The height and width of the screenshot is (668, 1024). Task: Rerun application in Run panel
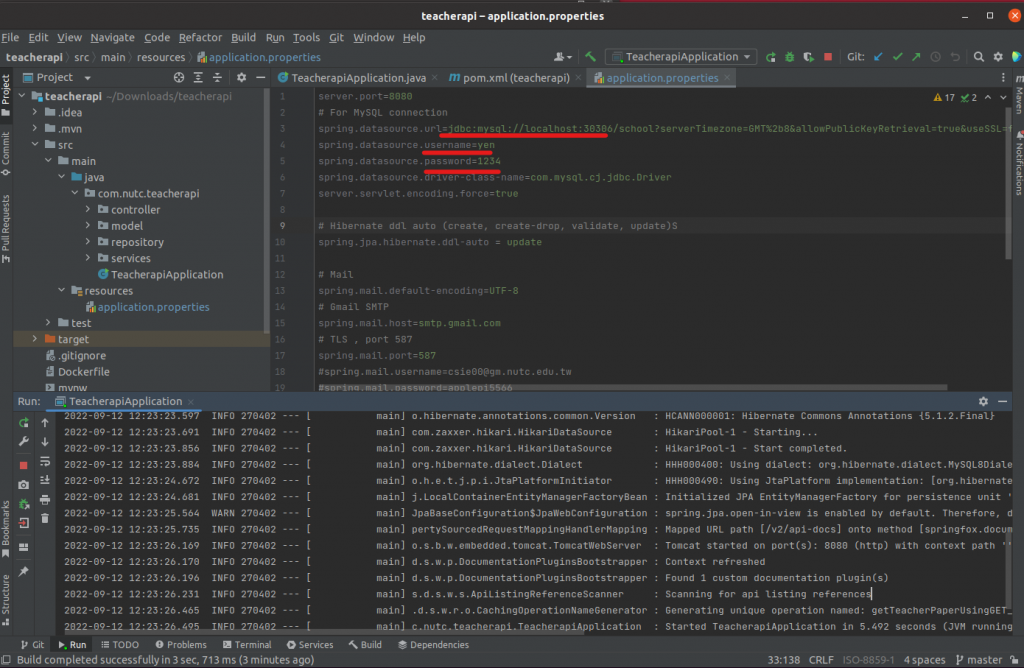point(24,422)
